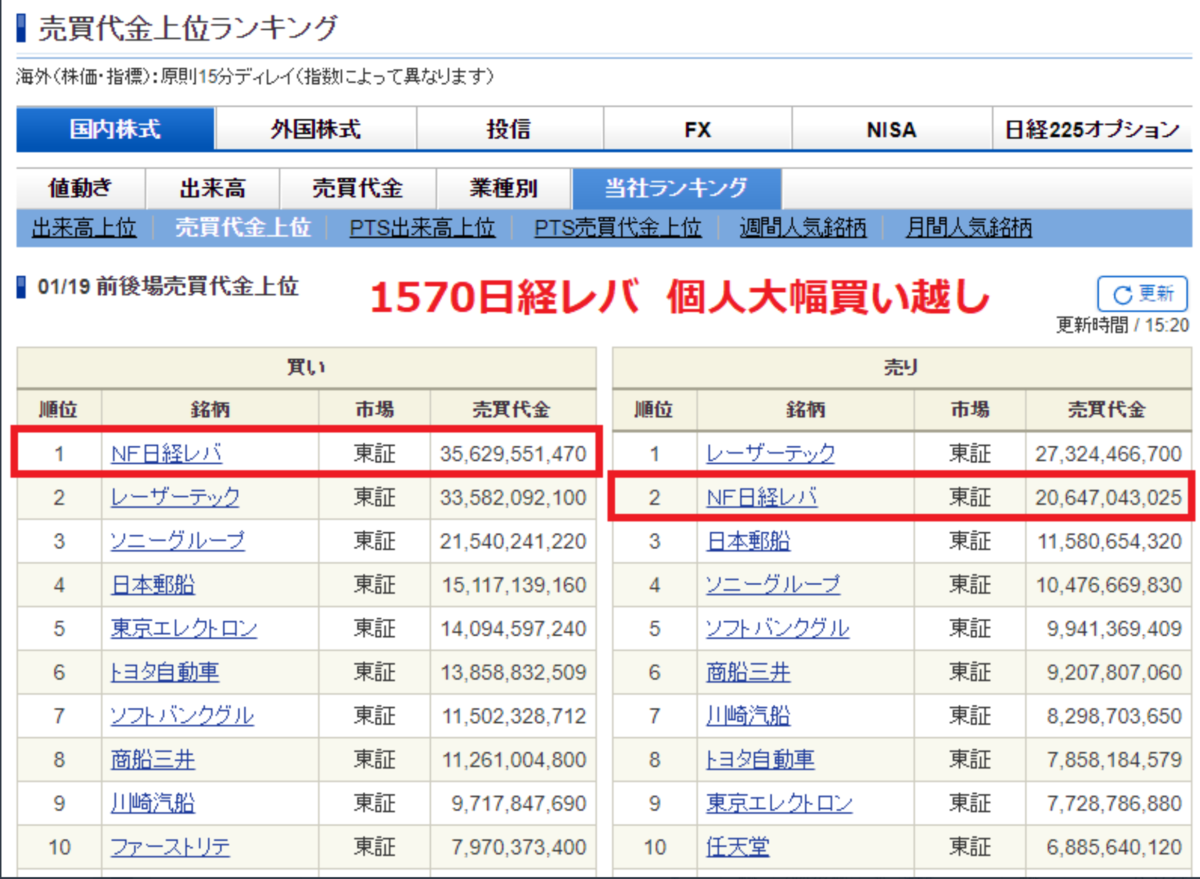Image resolution: width=1200 pixels, height=879 pixels.
Task: Click the value 11,580,654,320
Action: 1109,541
